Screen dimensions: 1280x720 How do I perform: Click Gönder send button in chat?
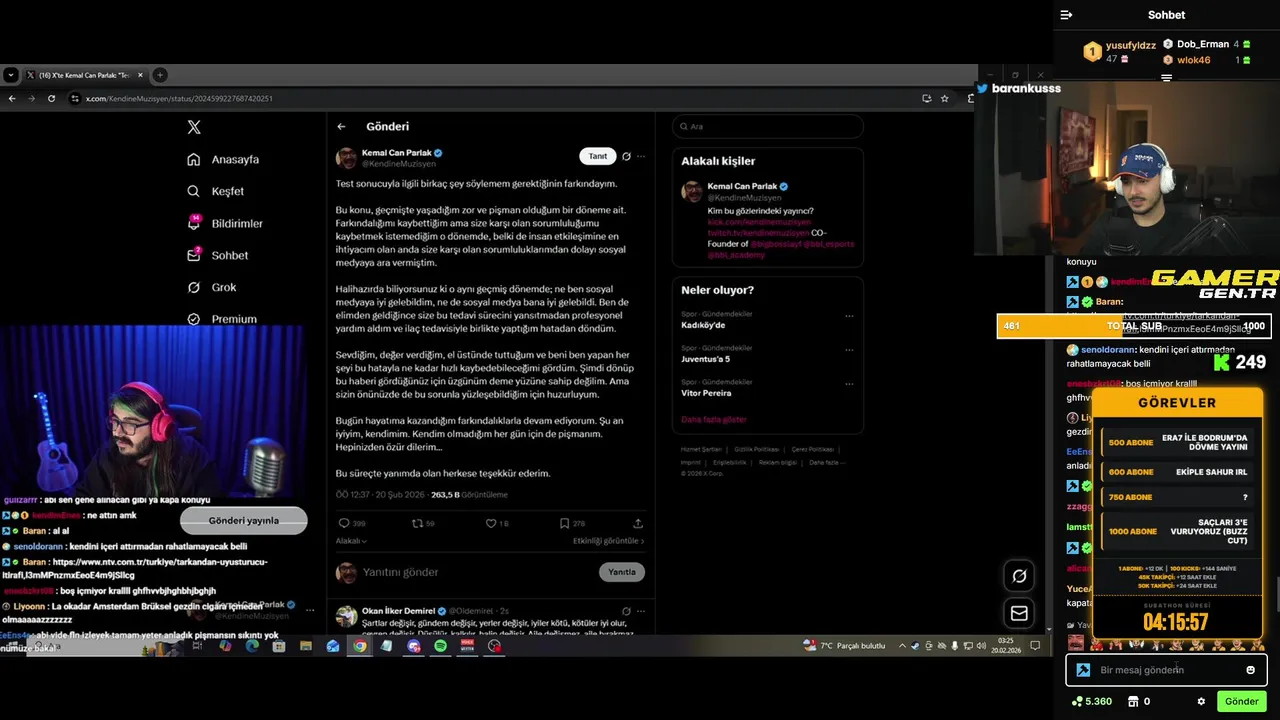pyautogui.click(x=1242, y=701)
